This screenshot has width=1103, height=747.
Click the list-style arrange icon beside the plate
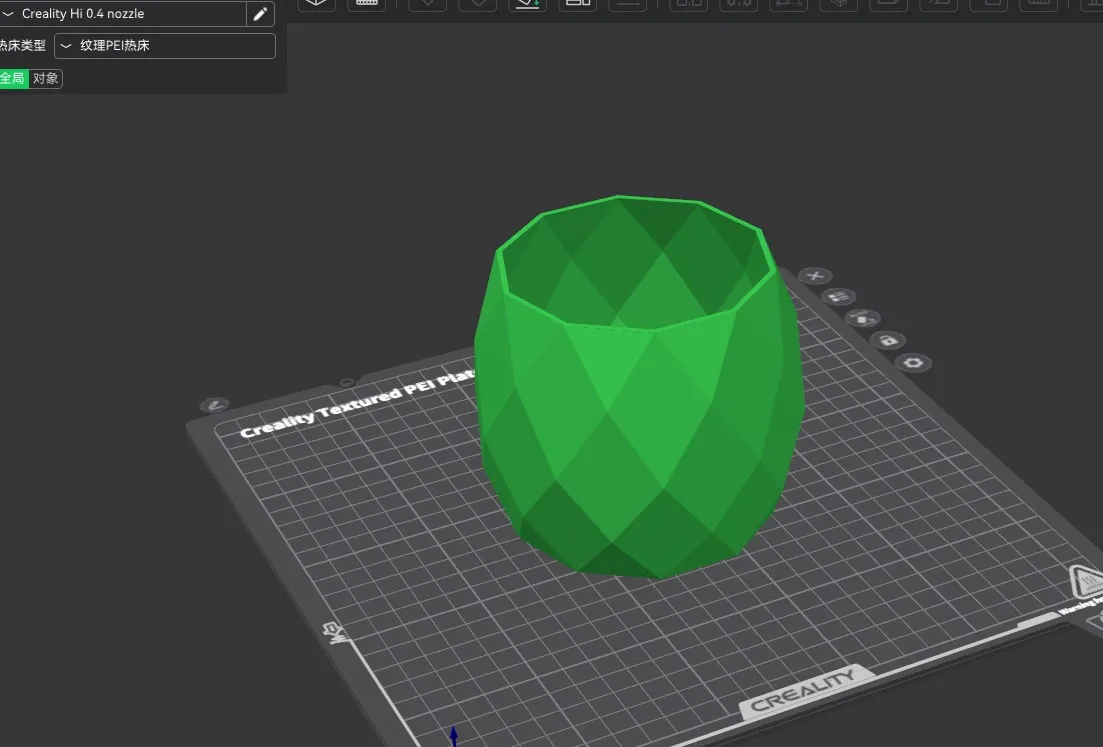point(839,297)
